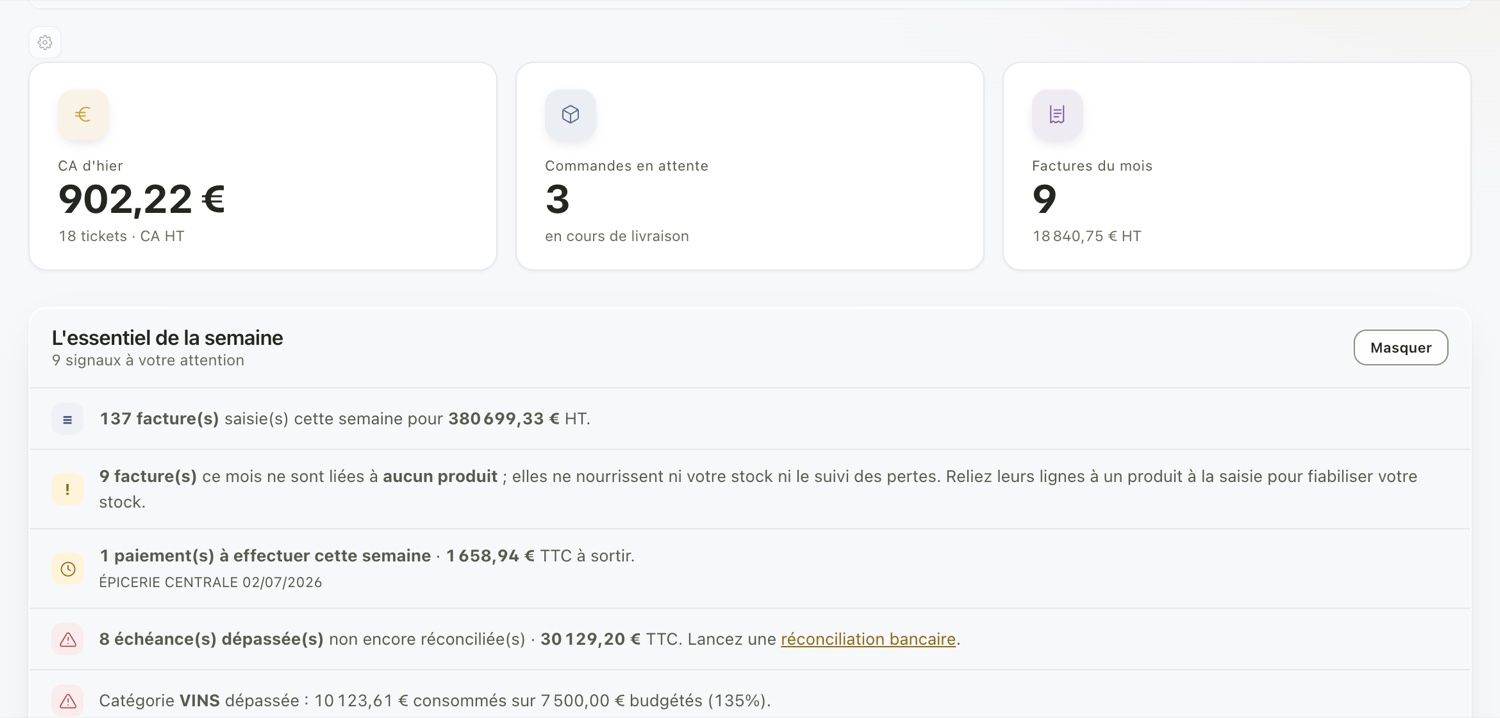
Task: Click the package icon on Commandes en attente card
Action: (x=570, y=115)
